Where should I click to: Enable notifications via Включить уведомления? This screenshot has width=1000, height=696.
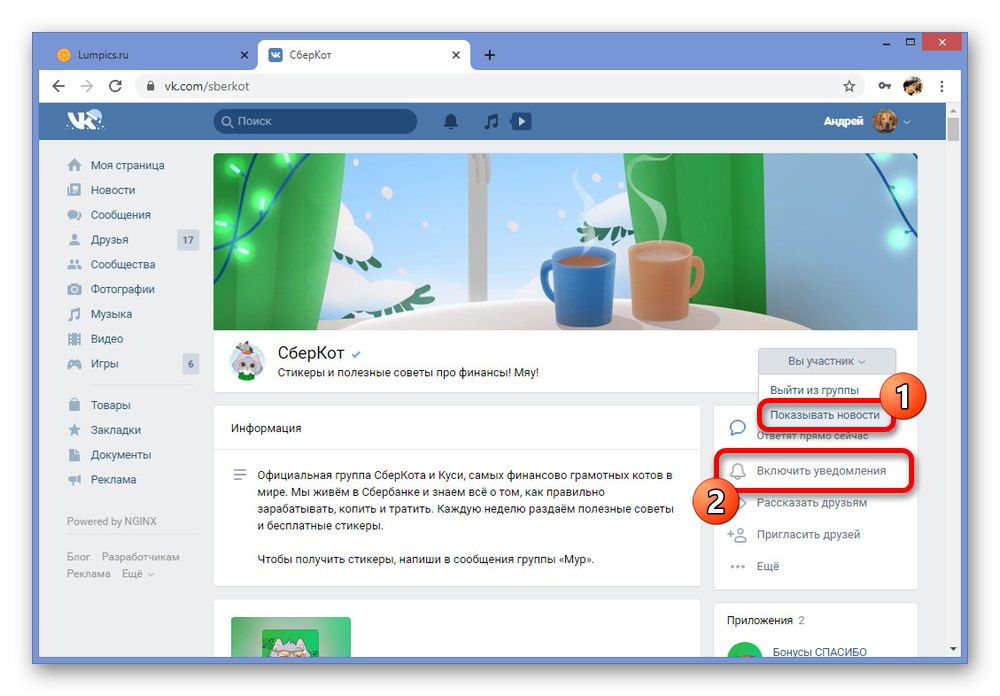(814, 471)
